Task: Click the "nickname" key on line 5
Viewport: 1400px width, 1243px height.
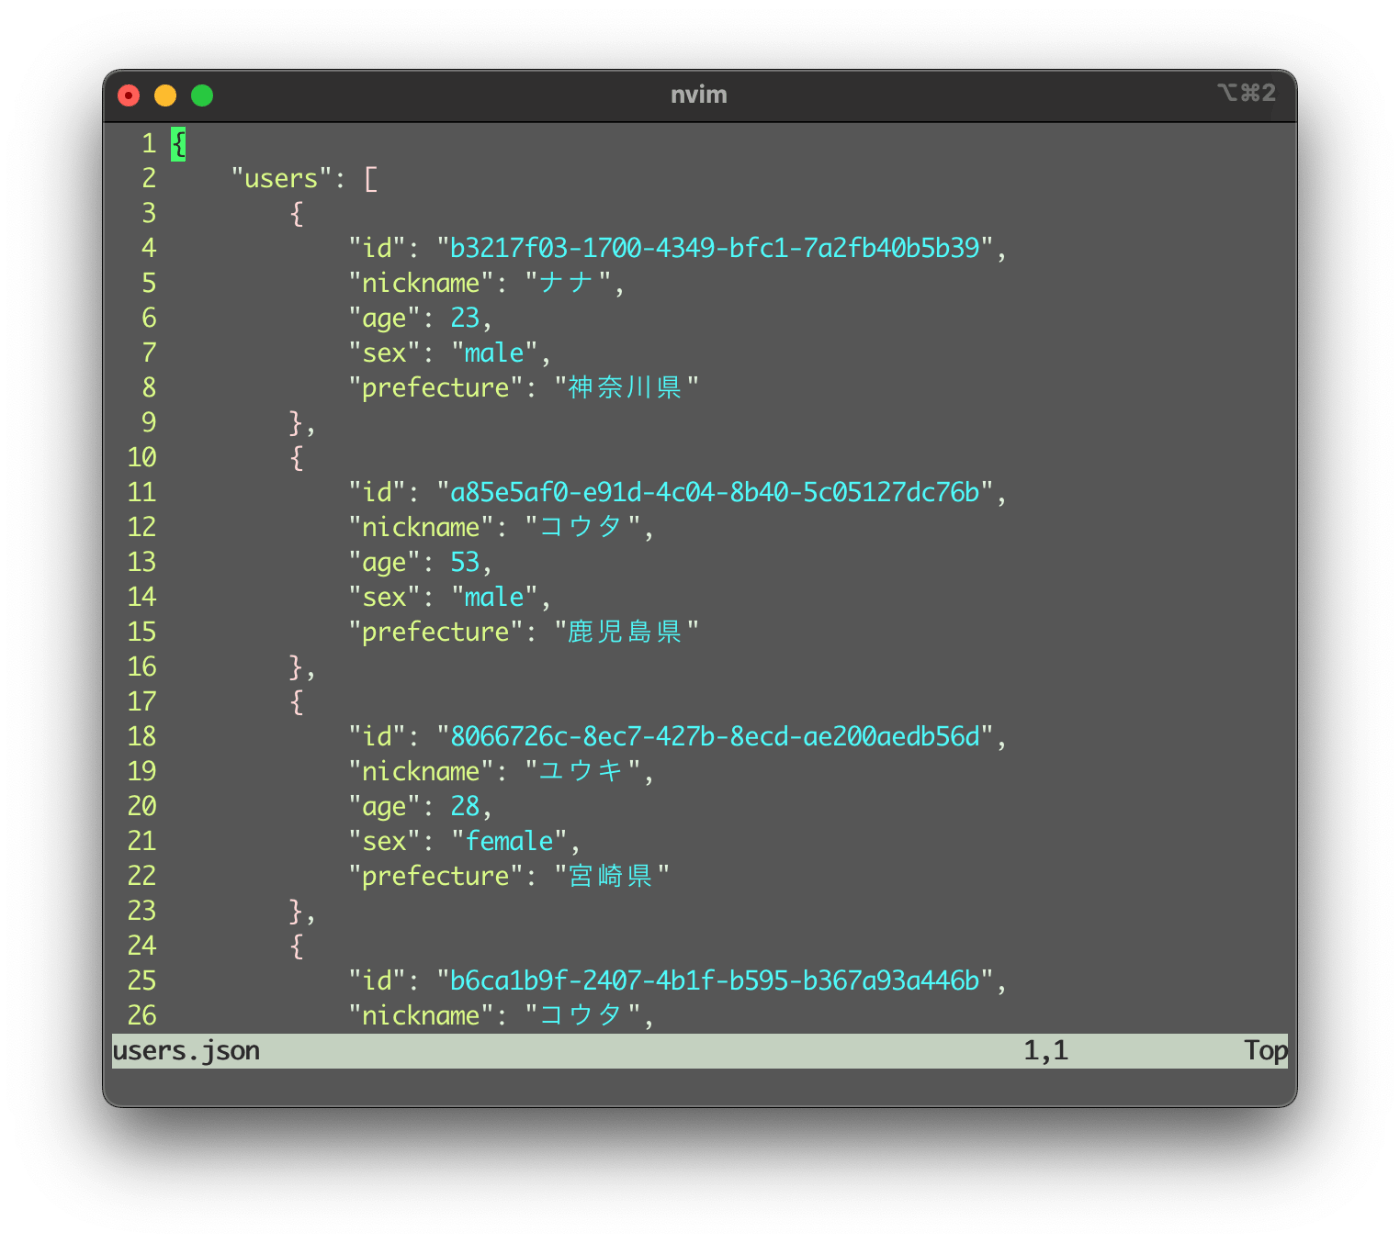Action: (x=421, y=283)
